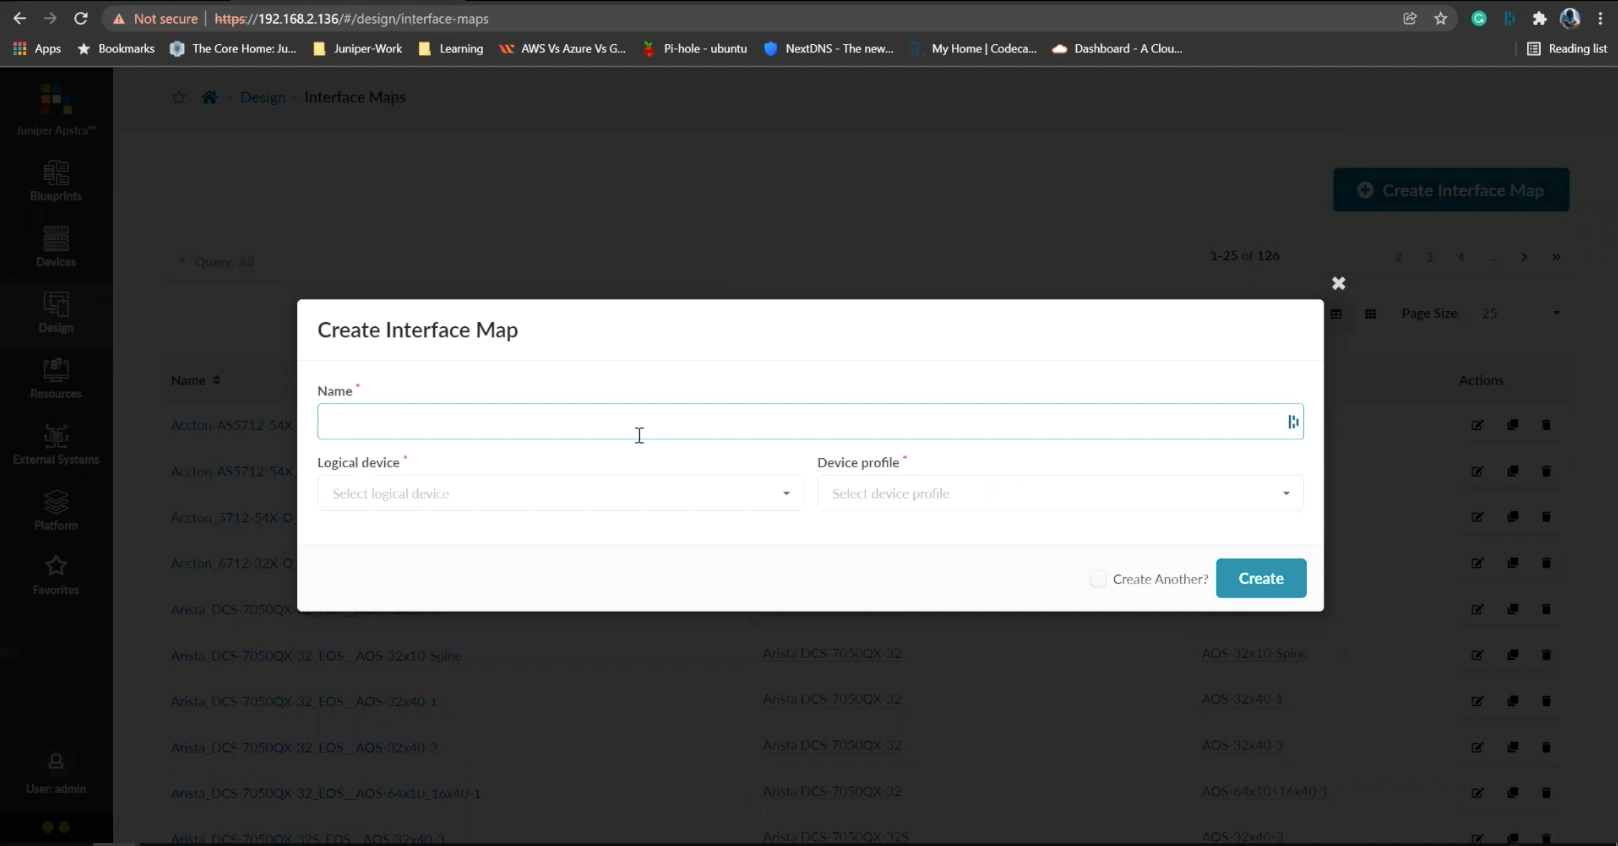Go to page 3 of results
The width and height of the screenshot is (1618, 846).
point(1429,257)
